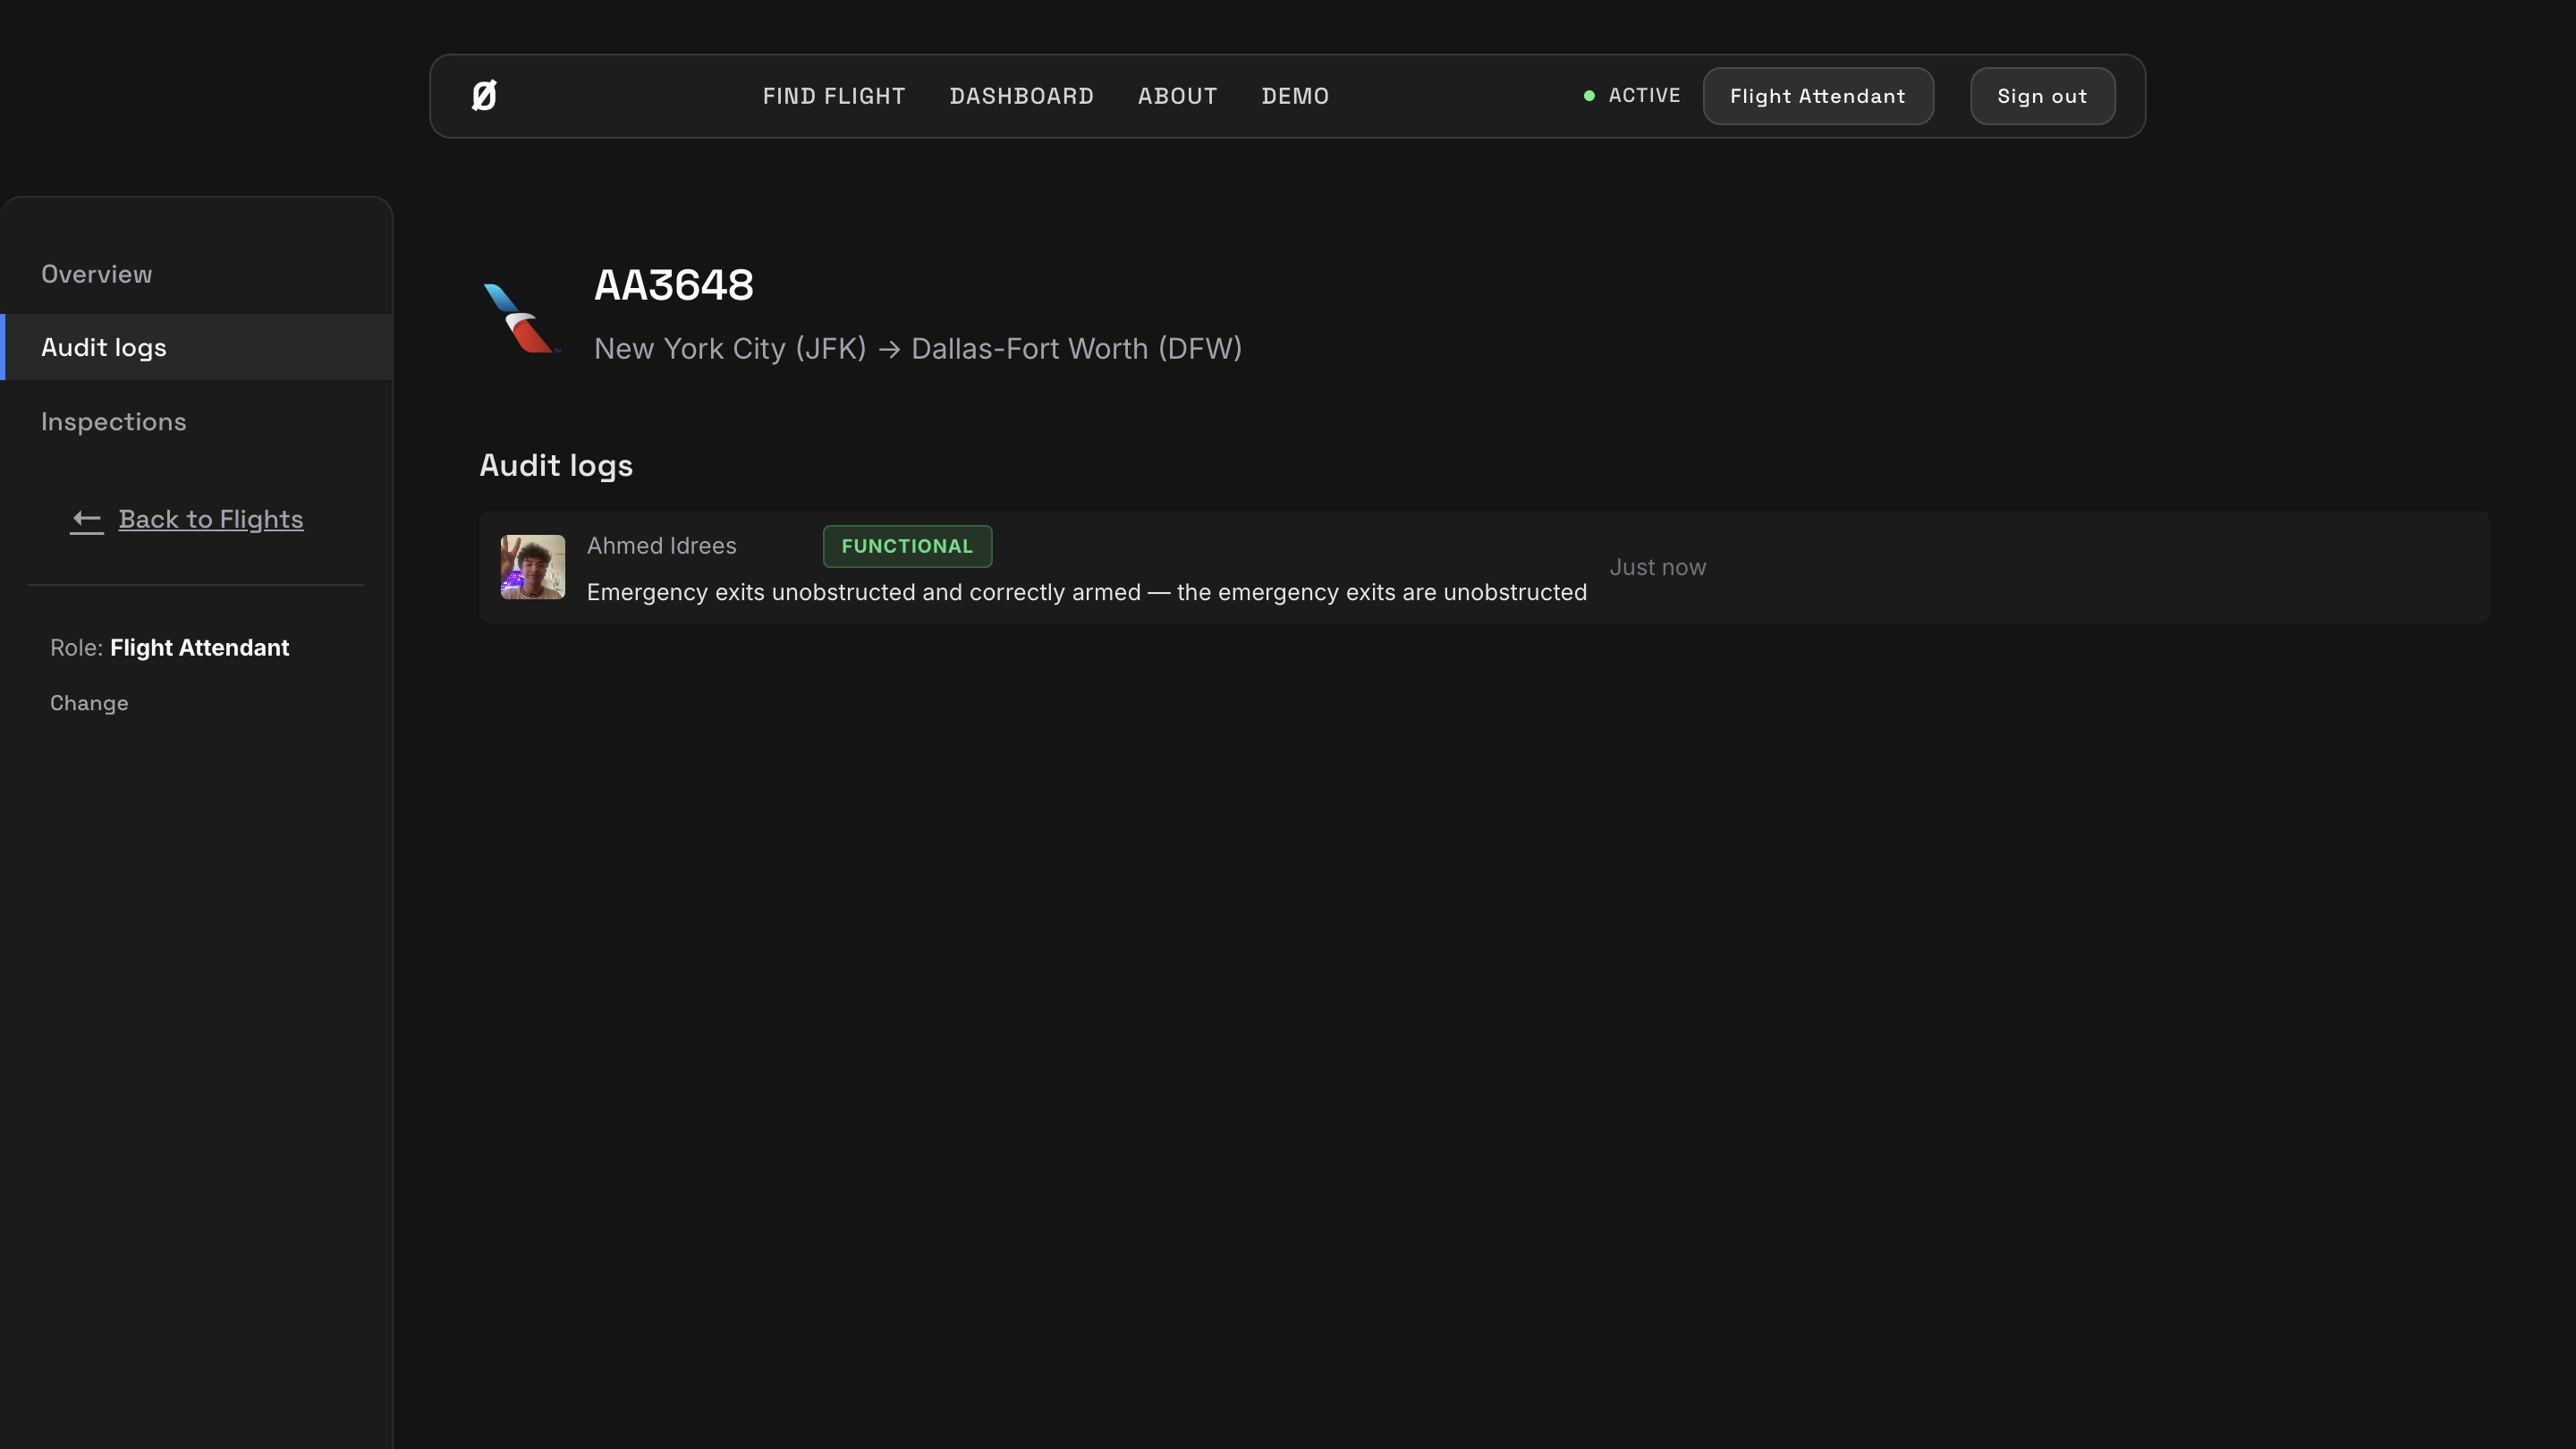Click the AA3648 flight number heading
This screenshot has height=1449, width=2576.
point(674,285)
